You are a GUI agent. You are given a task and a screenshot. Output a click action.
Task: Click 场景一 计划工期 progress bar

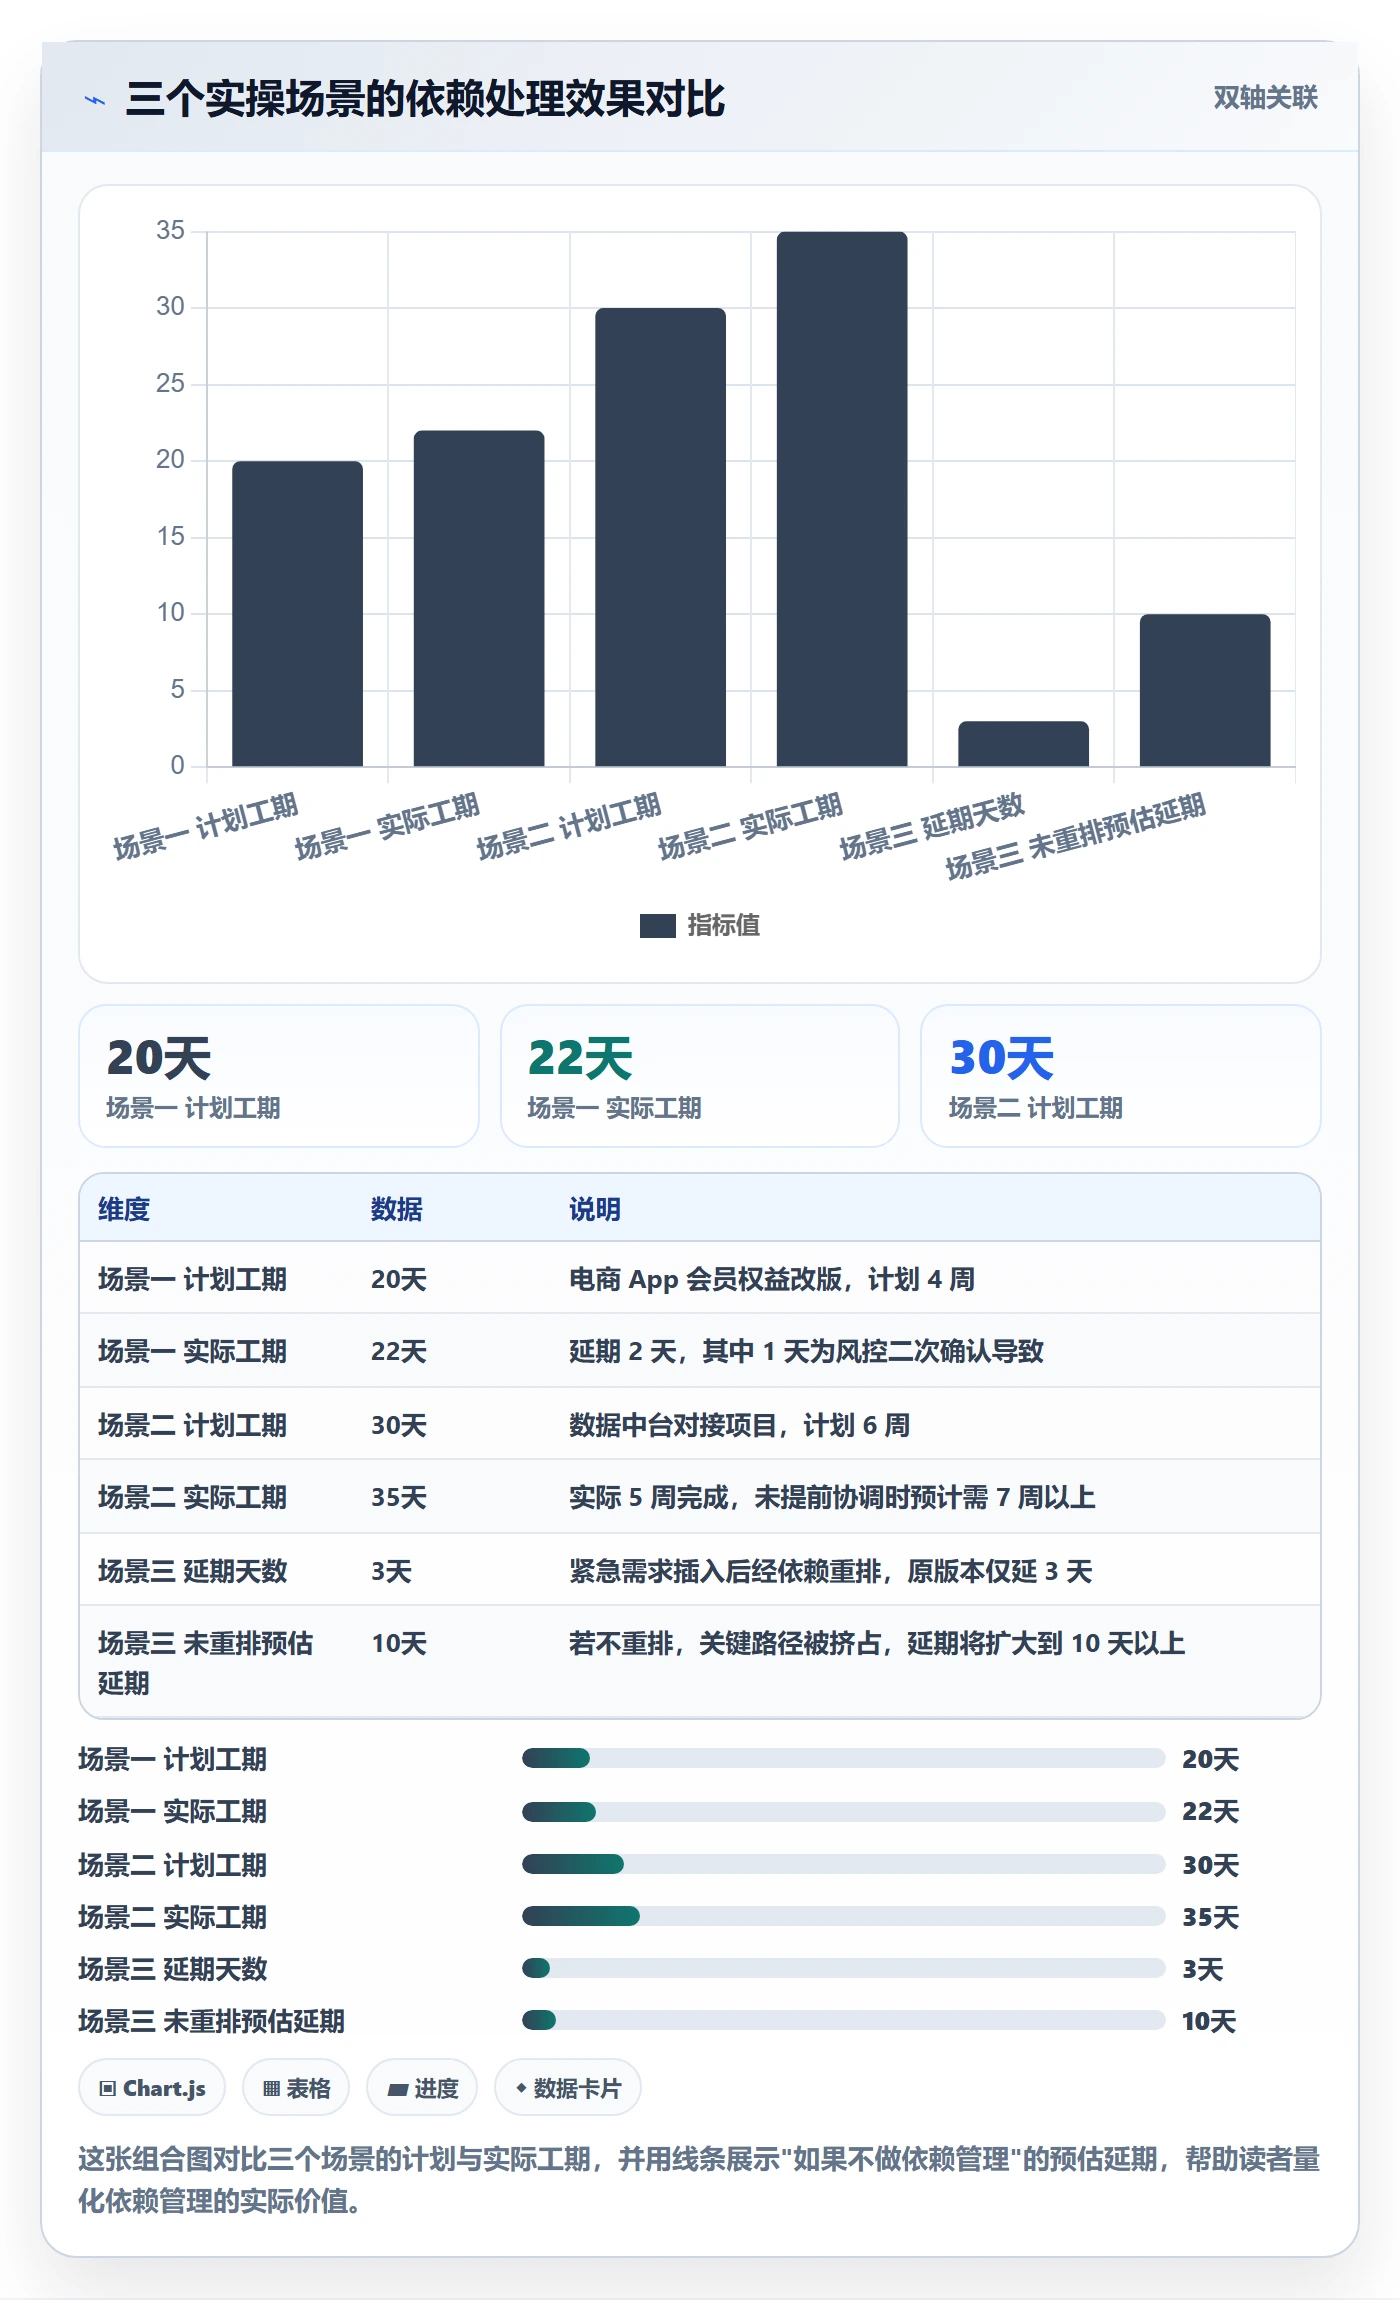click(x=843, y=1758)
